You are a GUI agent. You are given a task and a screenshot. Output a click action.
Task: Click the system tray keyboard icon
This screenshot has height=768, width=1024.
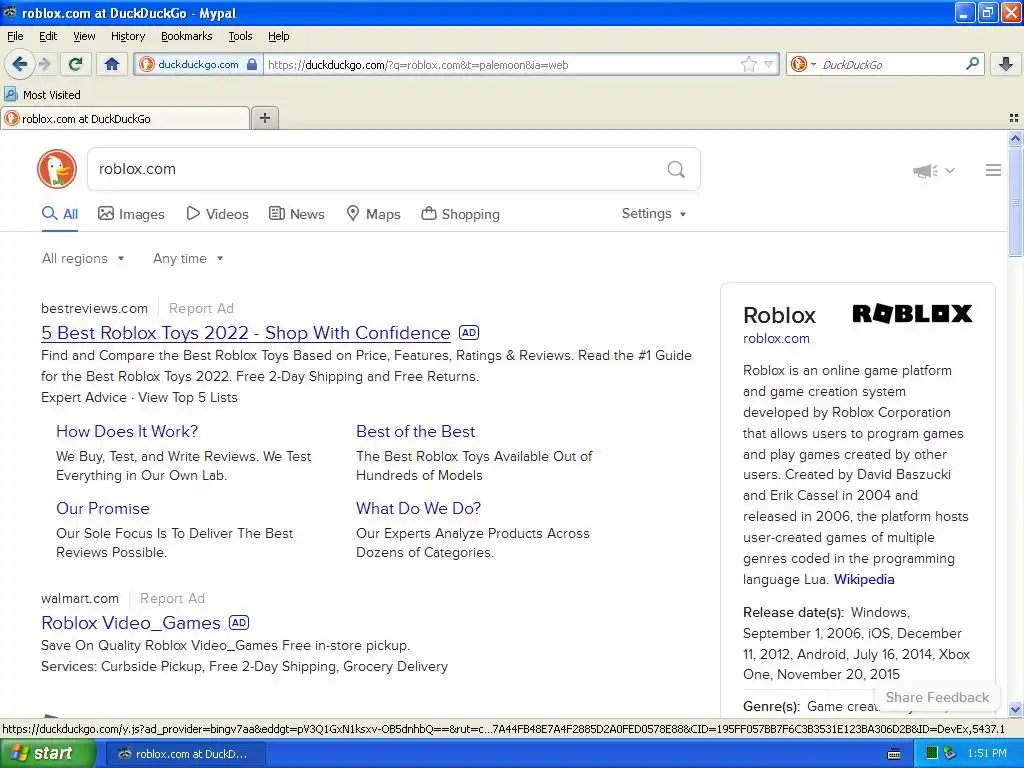pos(894,754)
